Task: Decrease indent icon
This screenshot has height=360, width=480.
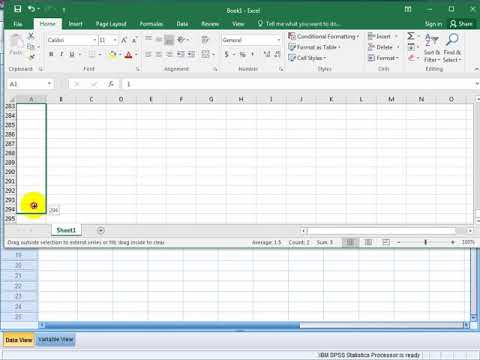Action: 181,54
